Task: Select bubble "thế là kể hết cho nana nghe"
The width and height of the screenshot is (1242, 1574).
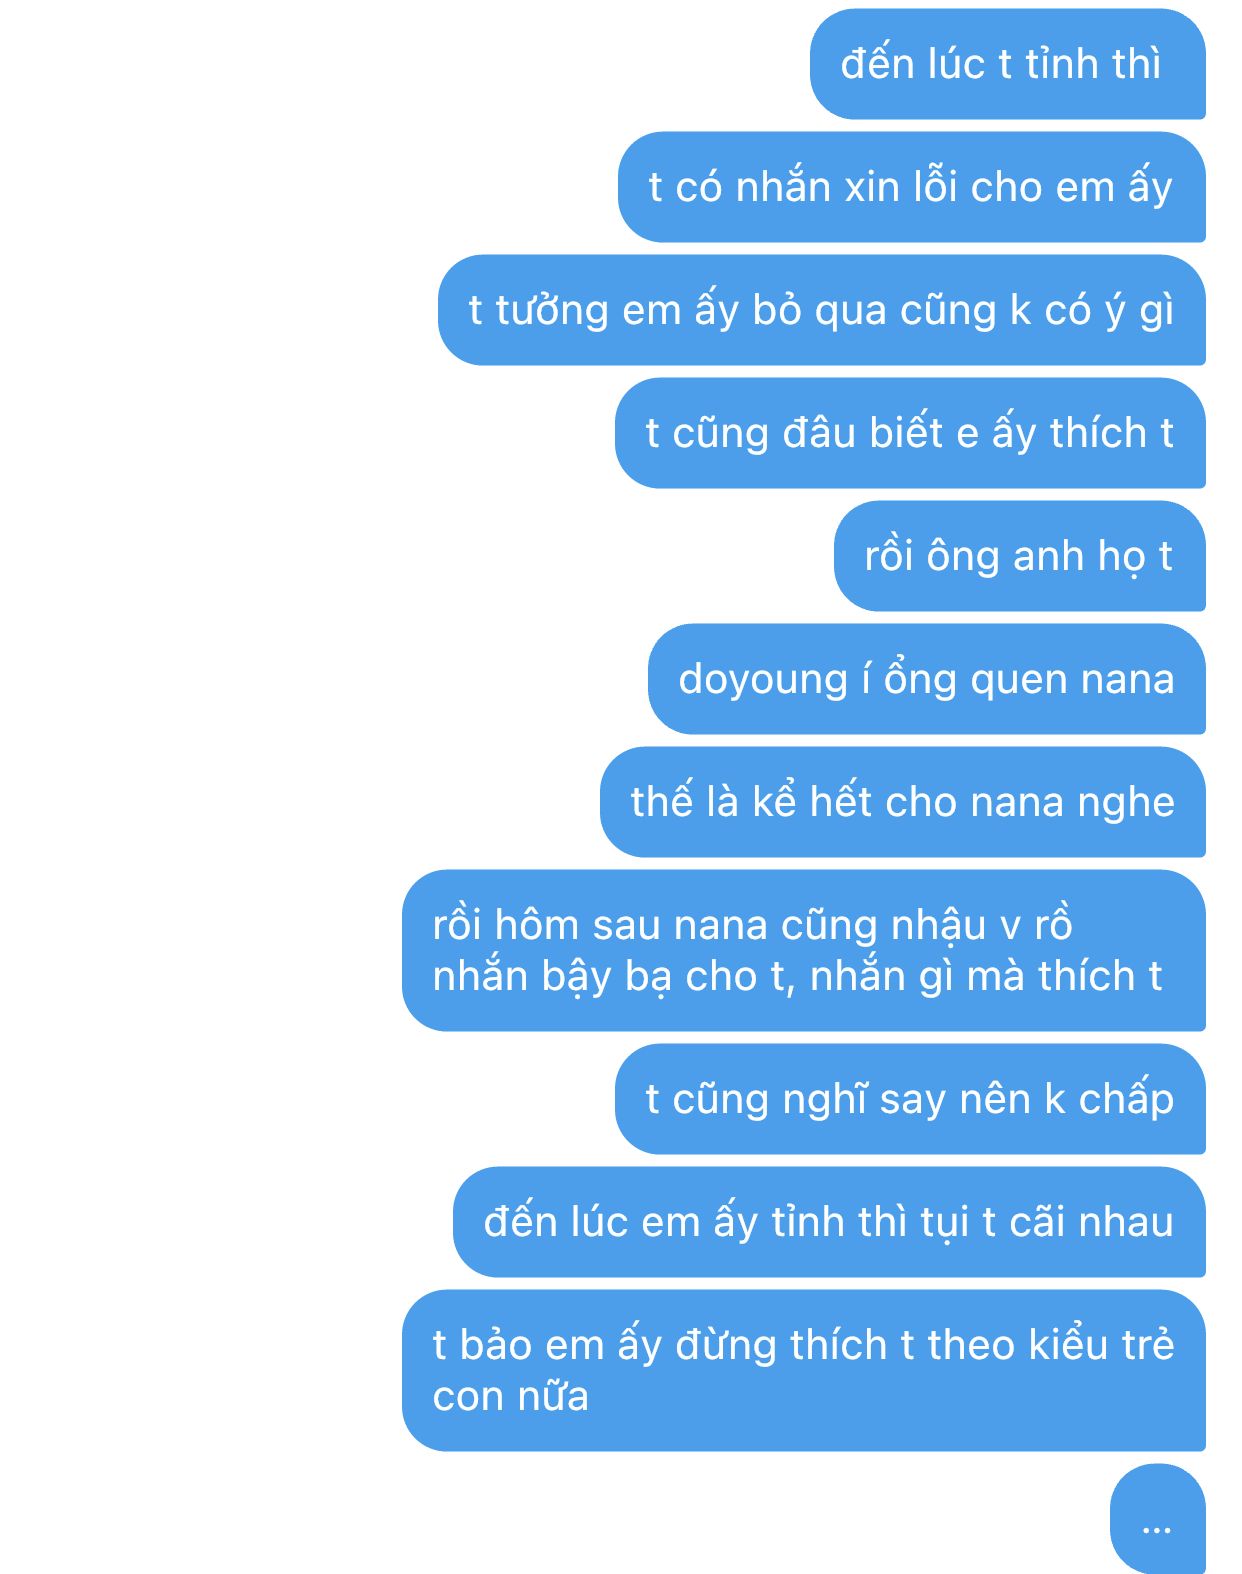Action: click(x=902, y=802)
